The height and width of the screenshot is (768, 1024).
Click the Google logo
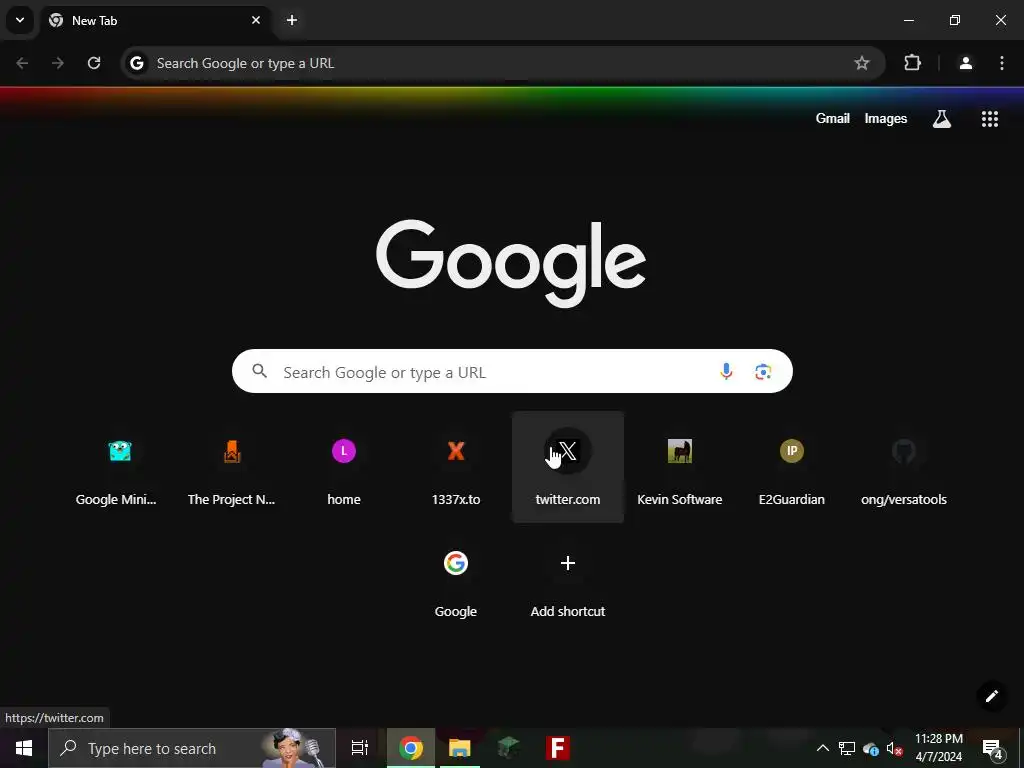click(x=511, y=263)
